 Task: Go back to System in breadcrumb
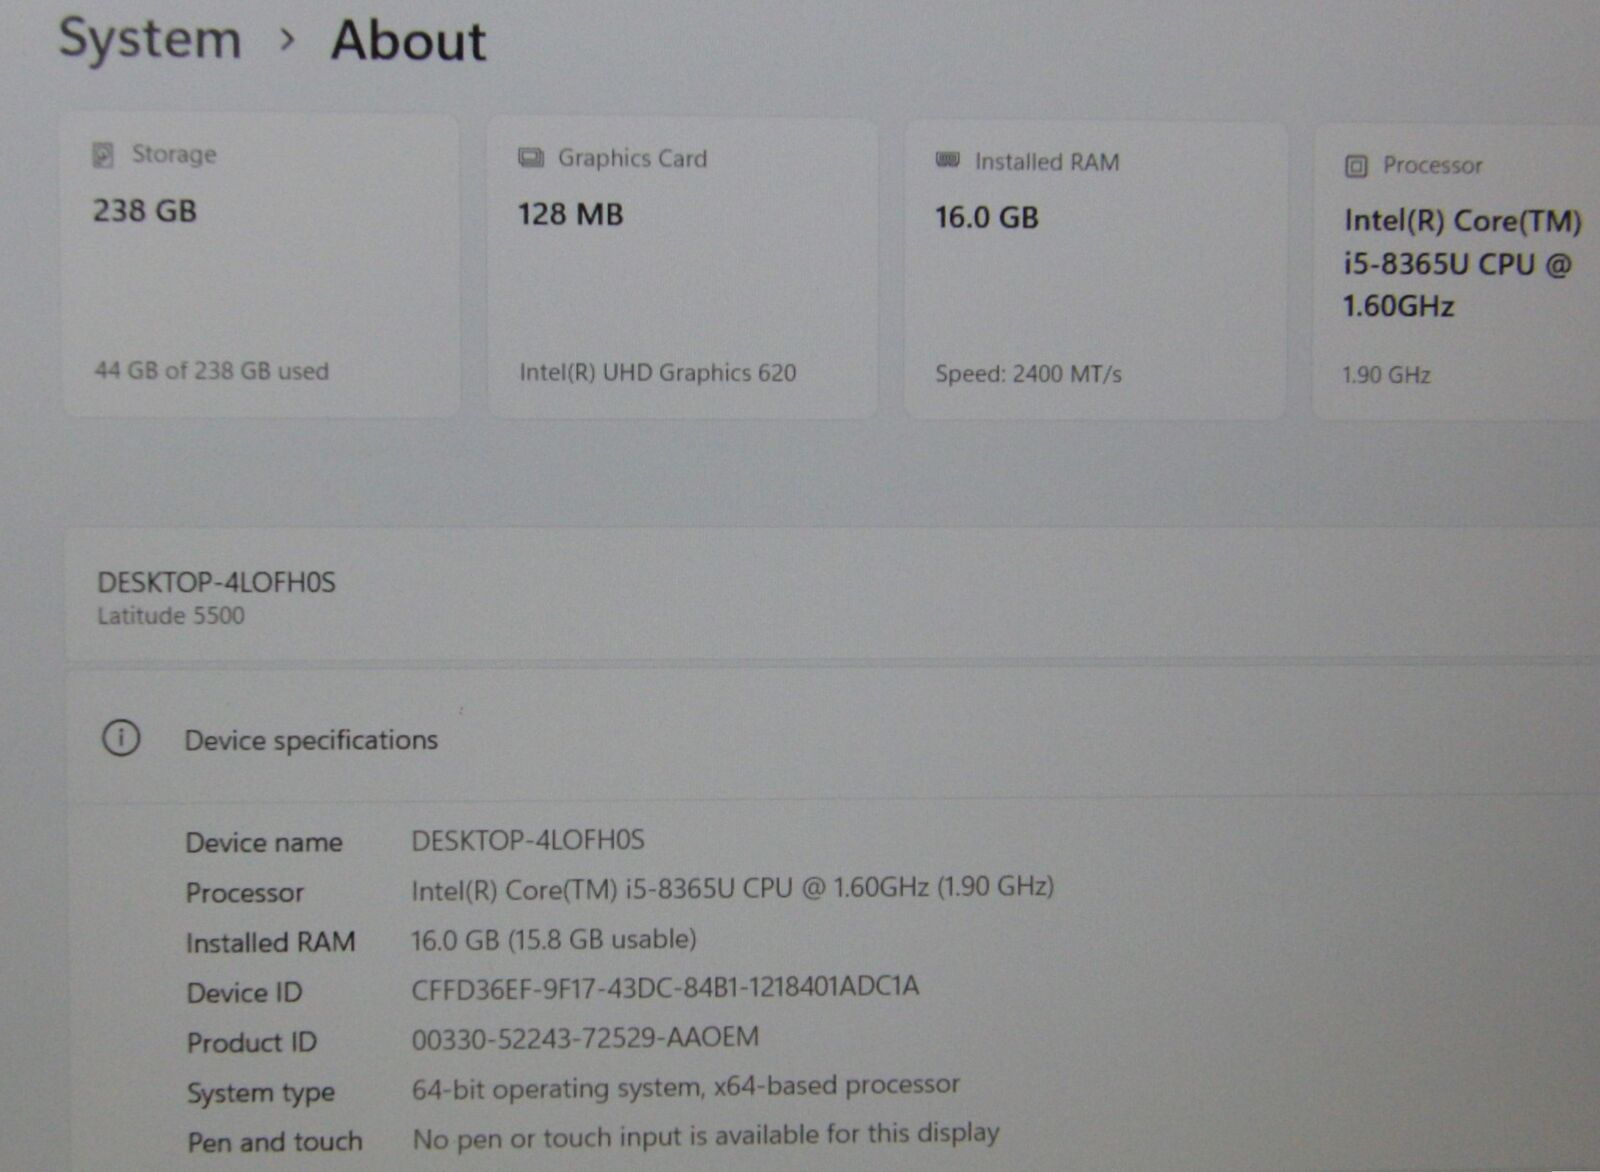click(x=150, y=40)
